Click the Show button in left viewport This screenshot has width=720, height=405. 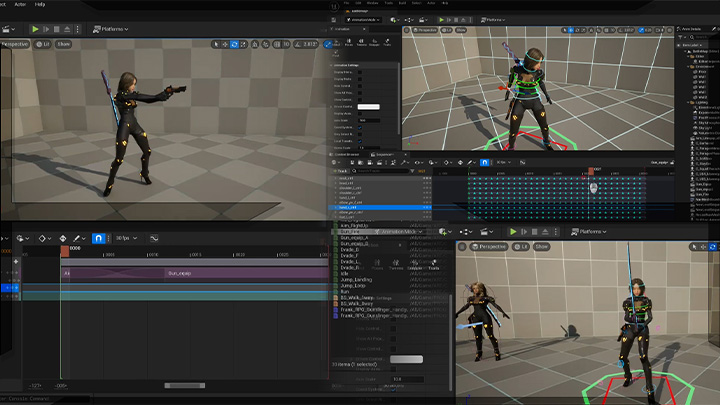(x=63, y=44)
